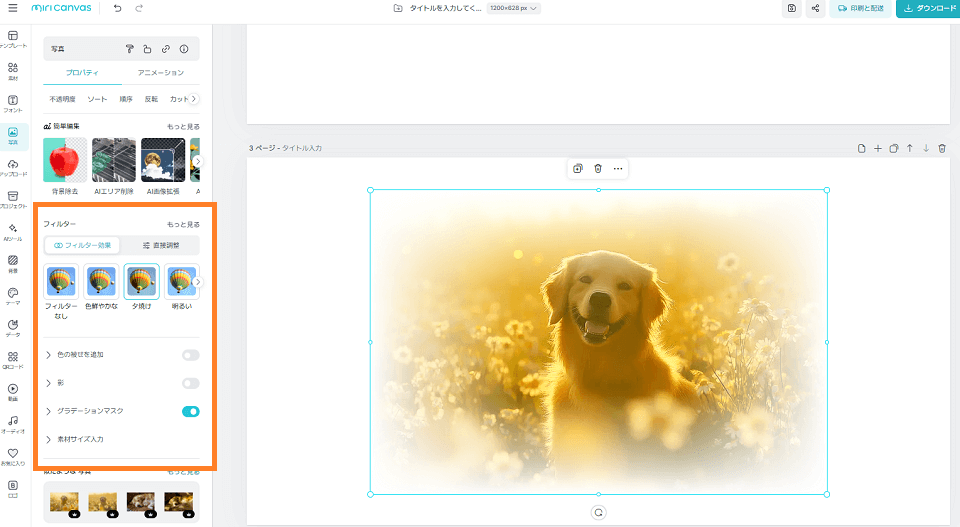This screenshot has height=527, width=960.
Task: Expand the グラデーションマスク settings chevron
Action: click(50, 411)
